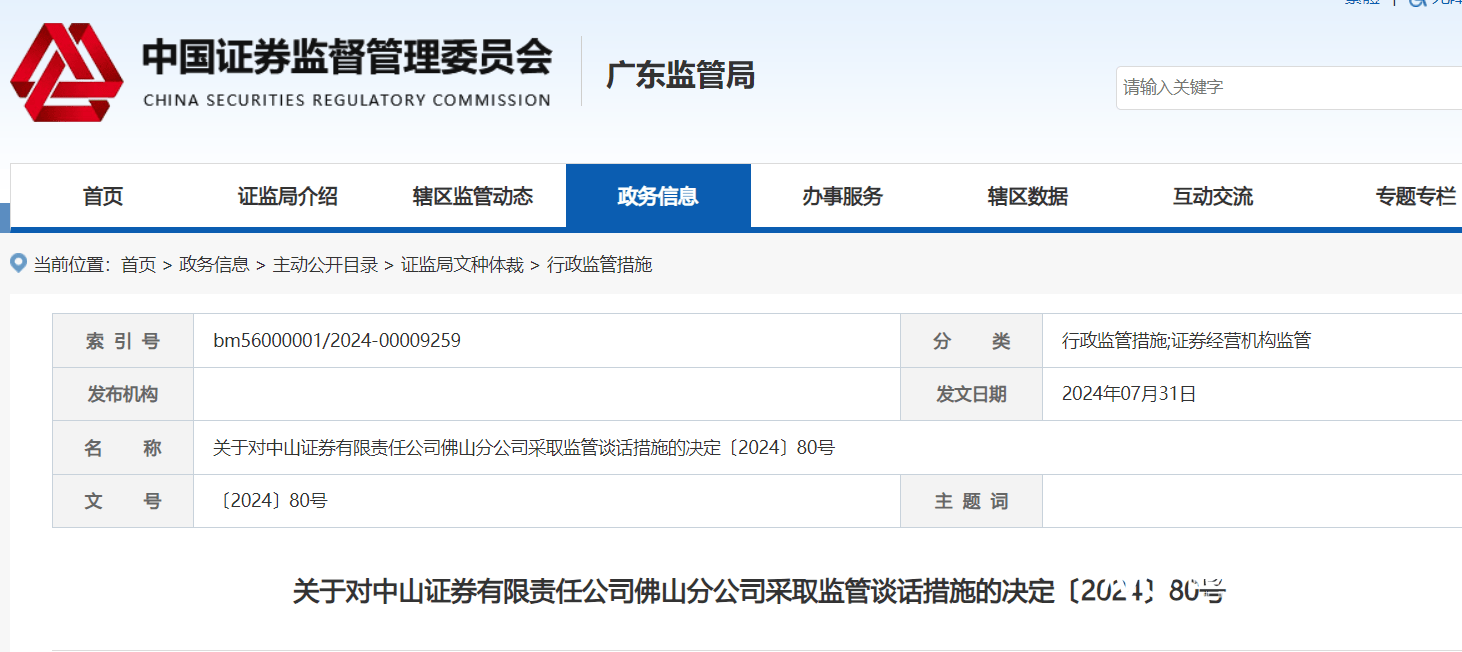This screenshot has width=1462, height=652.
Task: Click the 行政监管措施;证券经营机构监管 category value
Action: (1186, 341)
